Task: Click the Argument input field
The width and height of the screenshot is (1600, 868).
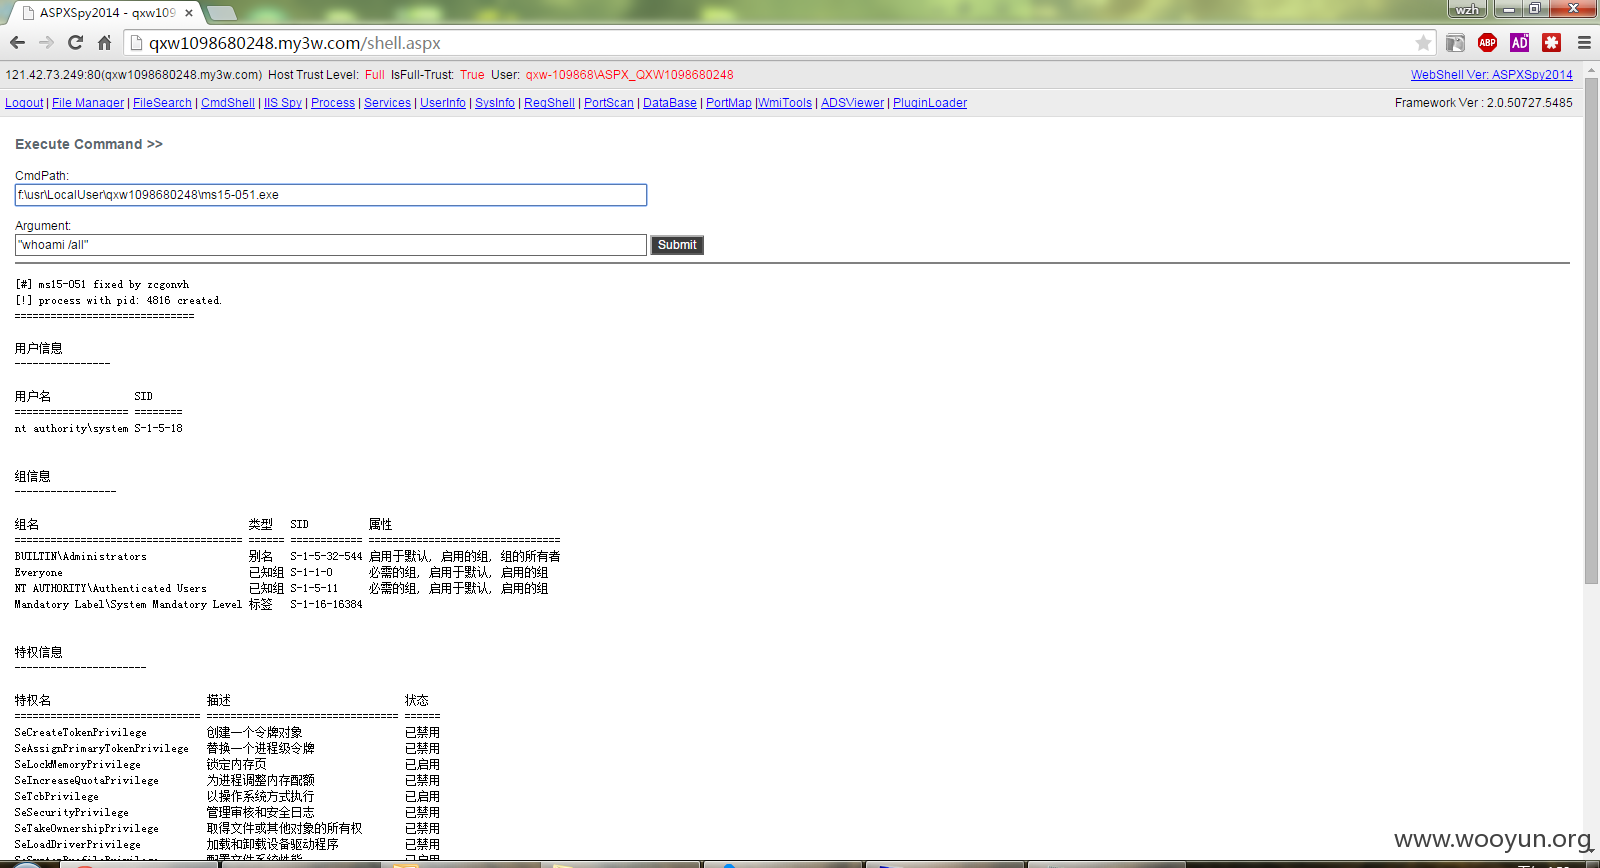Action: coord(331,245)
